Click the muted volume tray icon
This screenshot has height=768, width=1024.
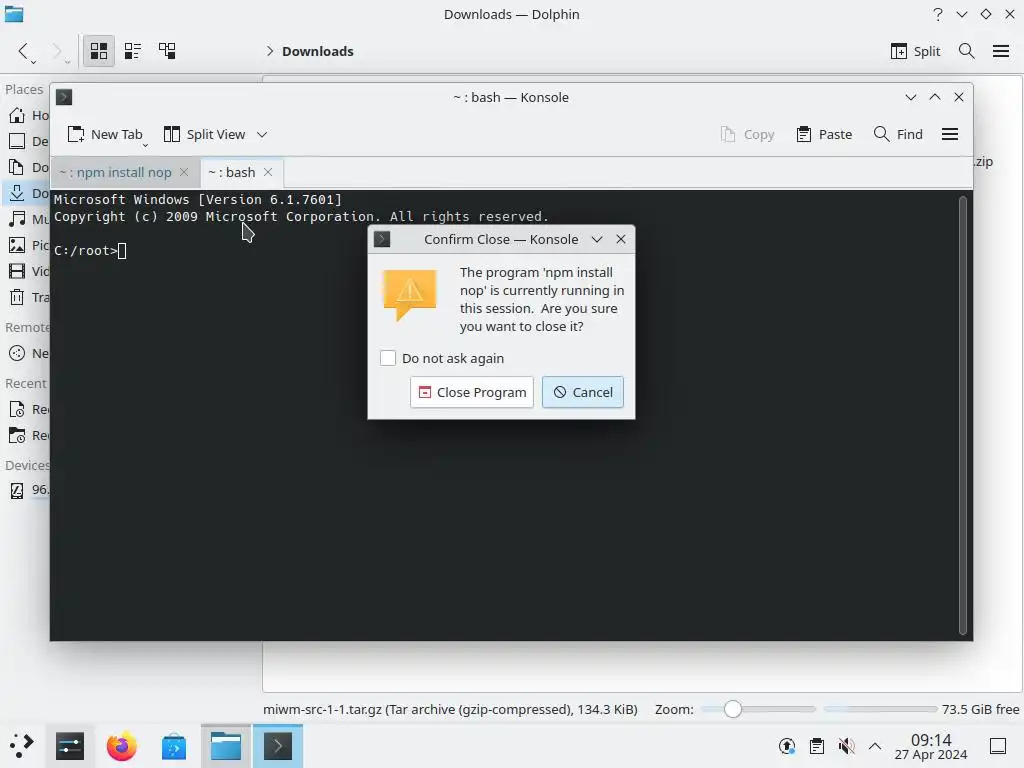click(846, 746)
